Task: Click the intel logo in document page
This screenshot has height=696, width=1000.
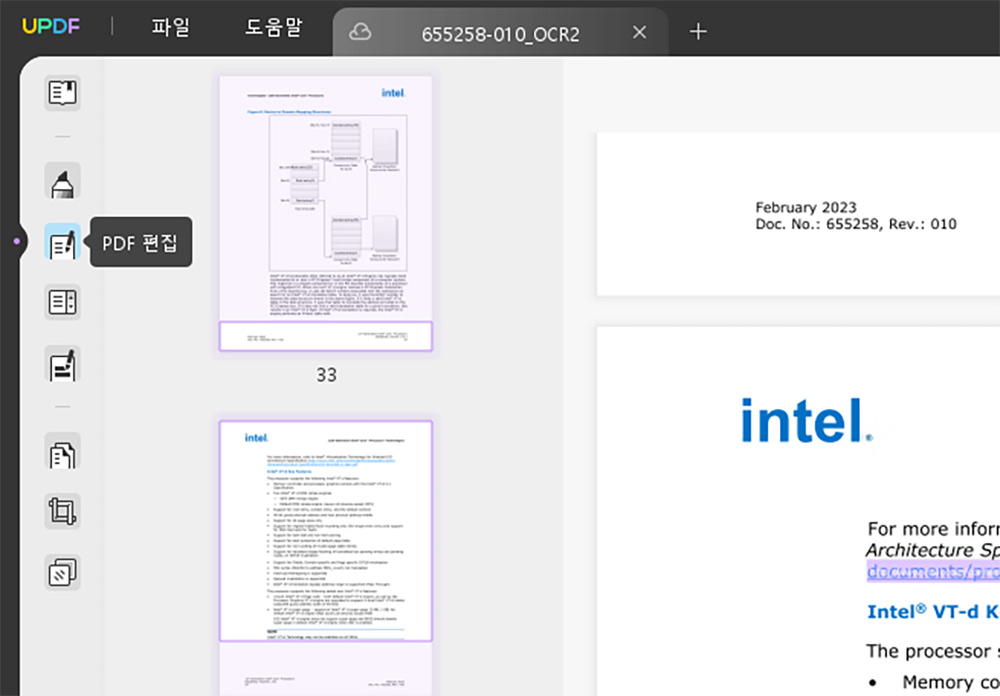Action: pyautogui.click(x=807, y=420)
